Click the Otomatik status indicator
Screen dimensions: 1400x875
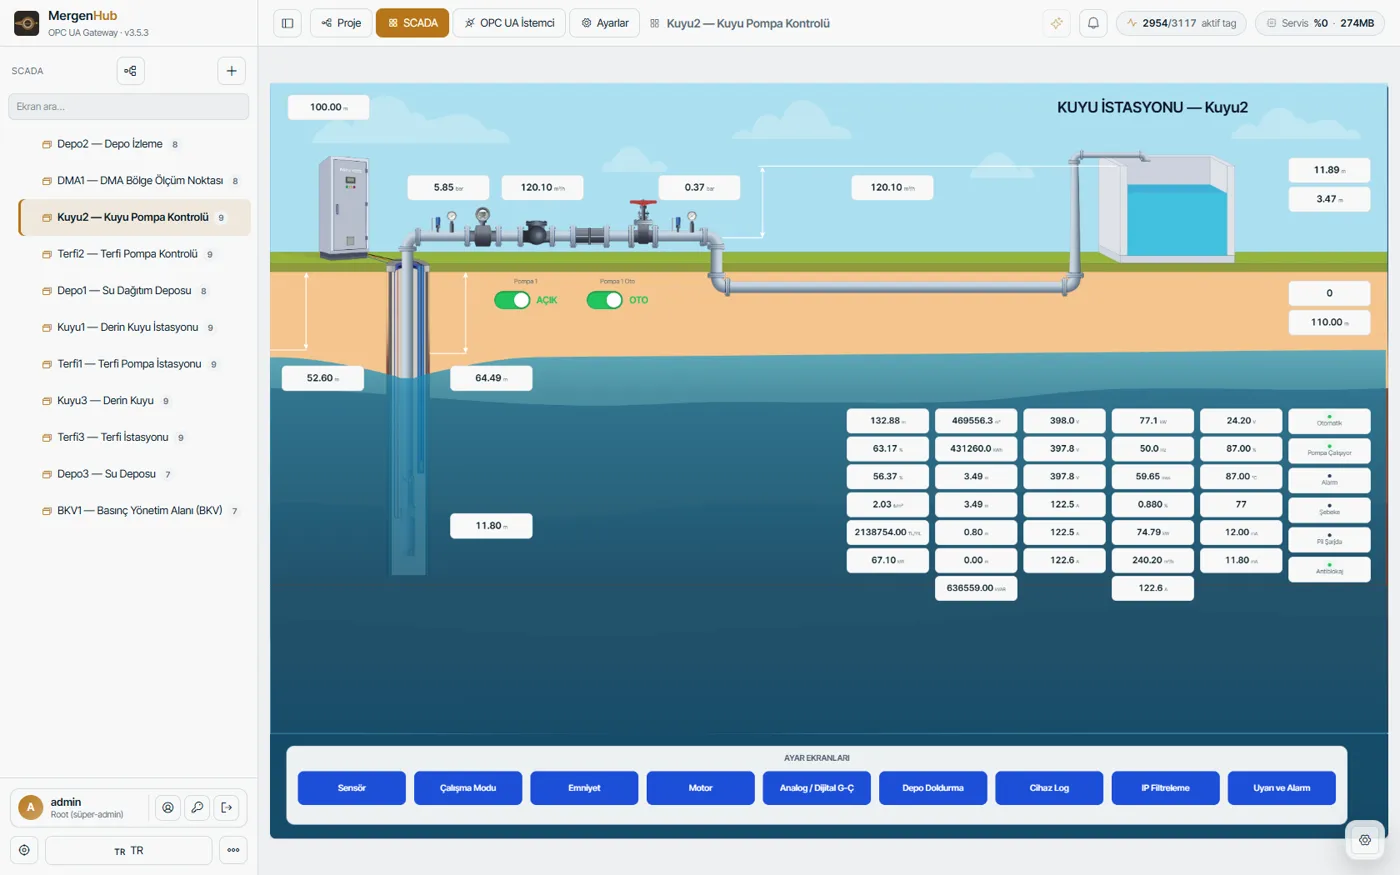click(1329, 420)
